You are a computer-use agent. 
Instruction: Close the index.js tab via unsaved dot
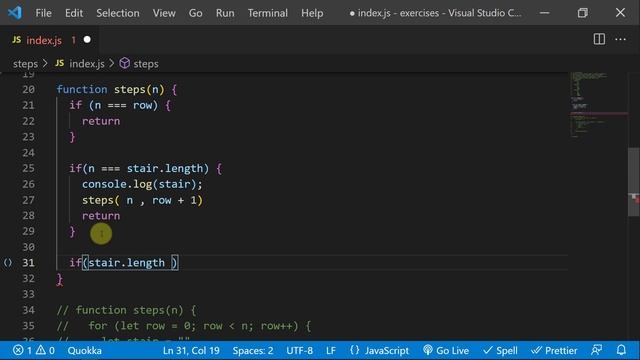pyautogui.click(x=87, y=40)
